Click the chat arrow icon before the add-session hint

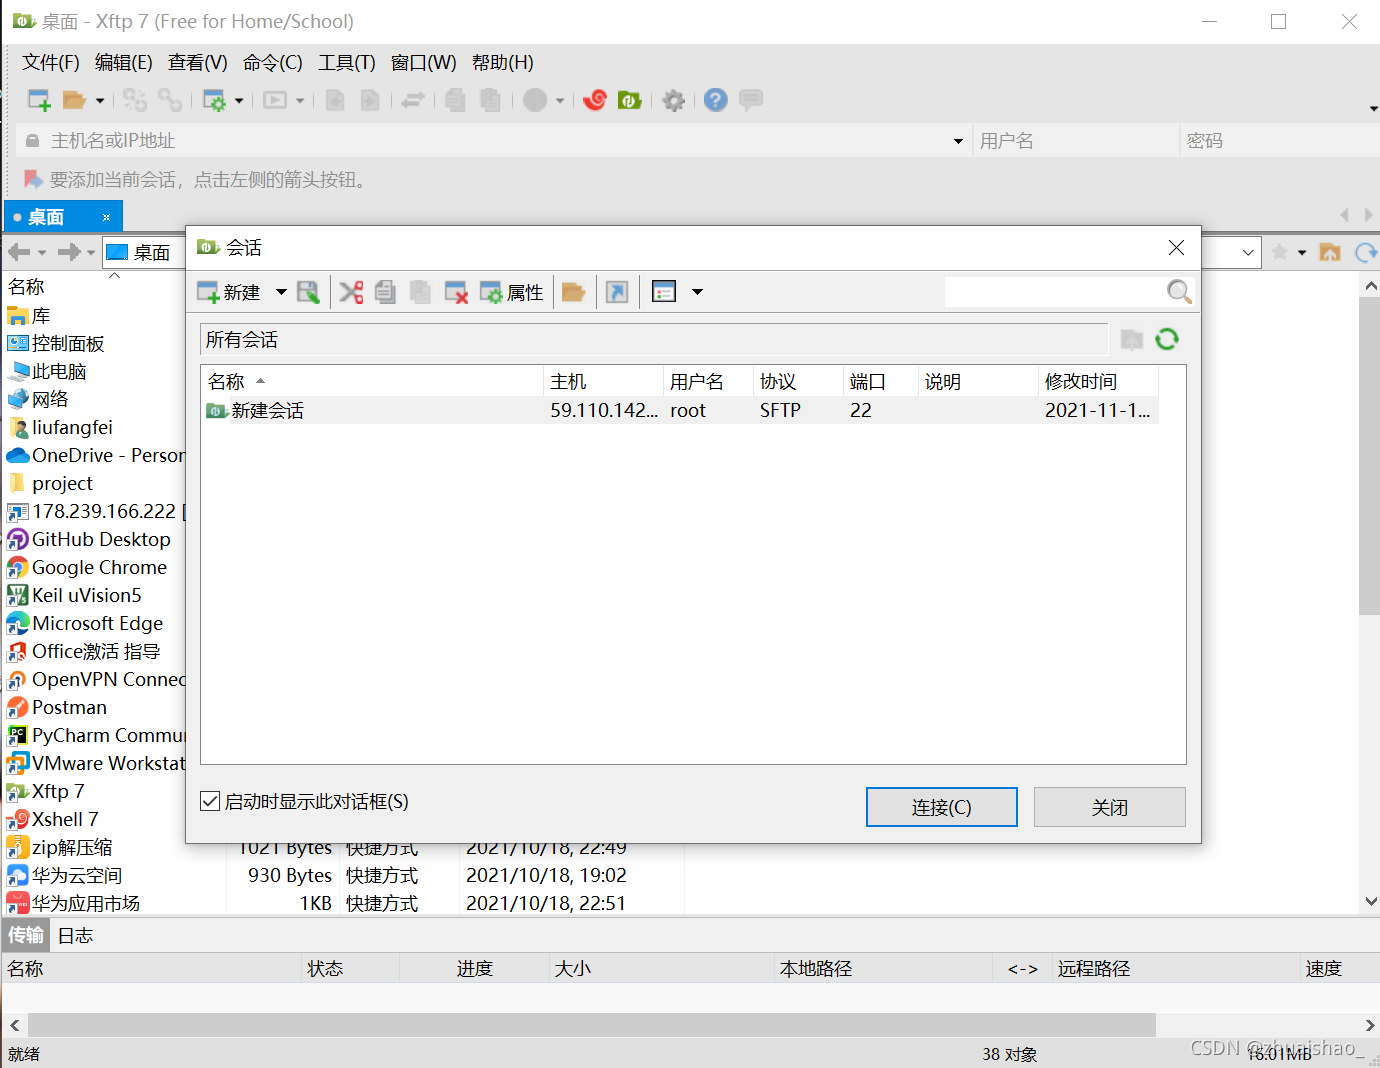pyautogui.click(x=33, y=180)
